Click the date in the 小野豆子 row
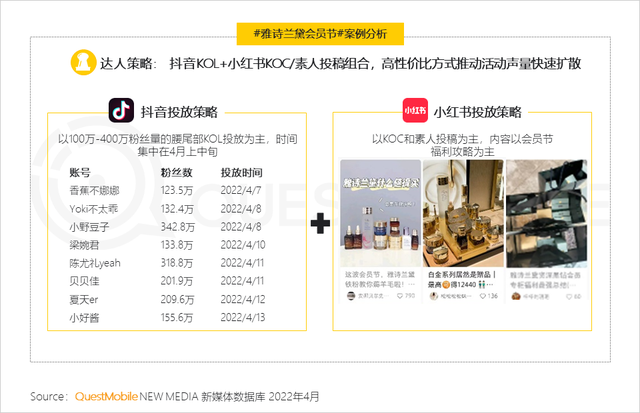The image size is (640, 413). [241, 227]
